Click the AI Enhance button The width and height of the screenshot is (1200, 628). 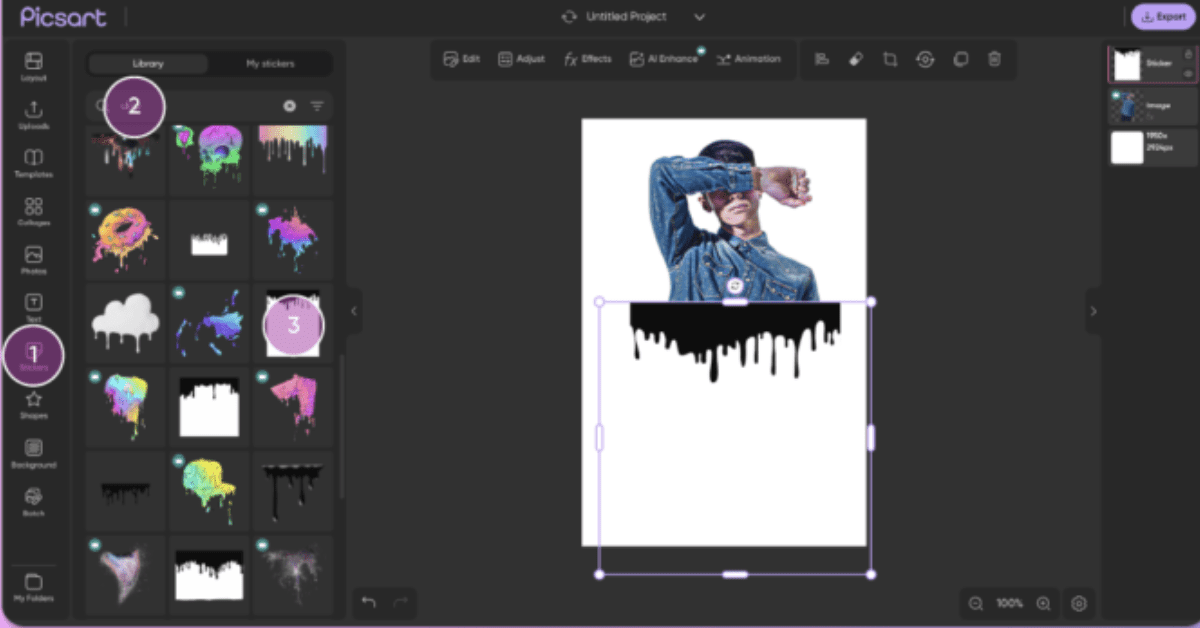[664, 59]
